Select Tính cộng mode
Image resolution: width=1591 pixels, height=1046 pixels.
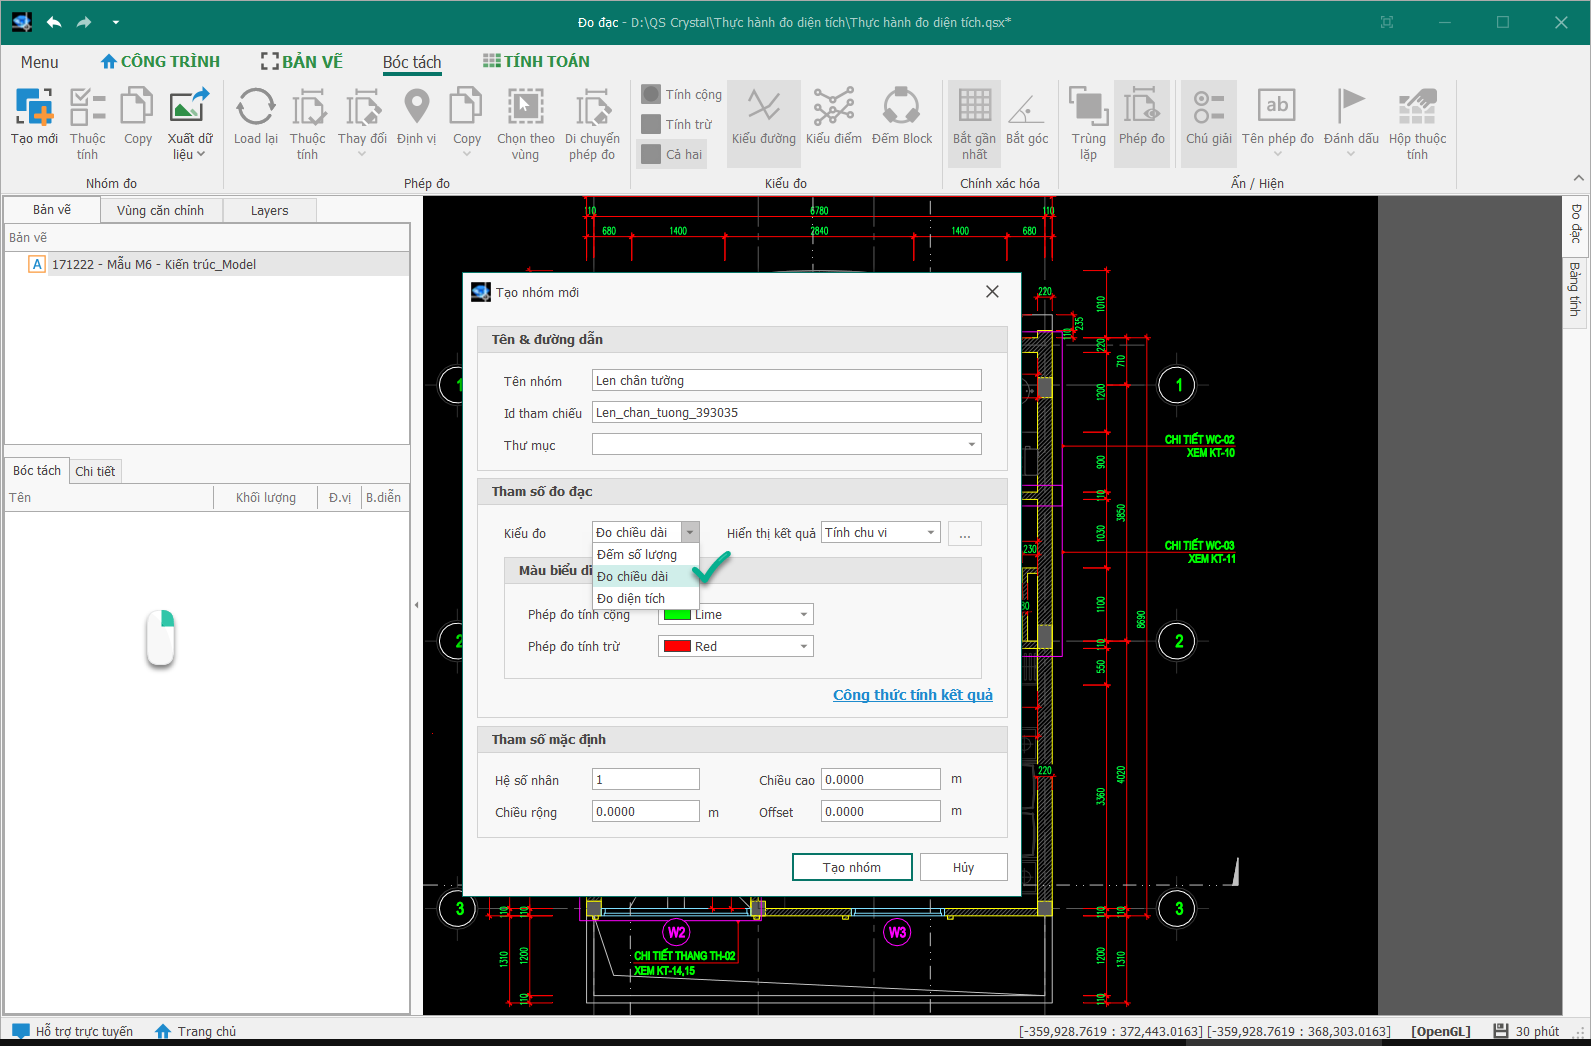tap(681, 94)
